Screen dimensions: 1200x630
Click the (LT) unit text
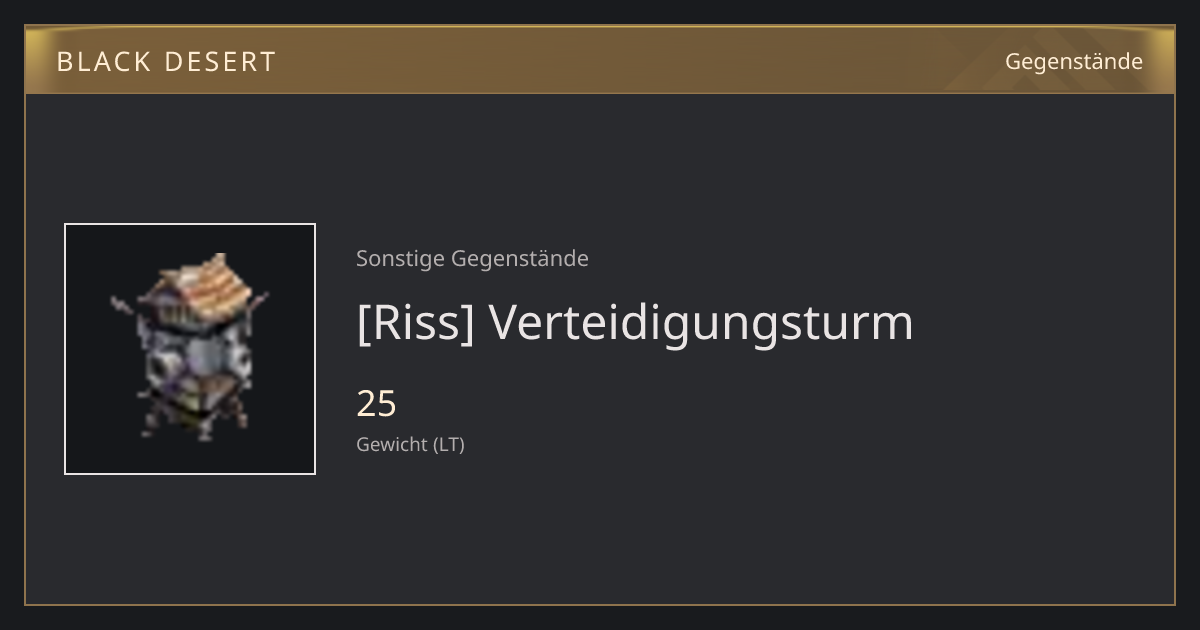[x=449, y=445]
